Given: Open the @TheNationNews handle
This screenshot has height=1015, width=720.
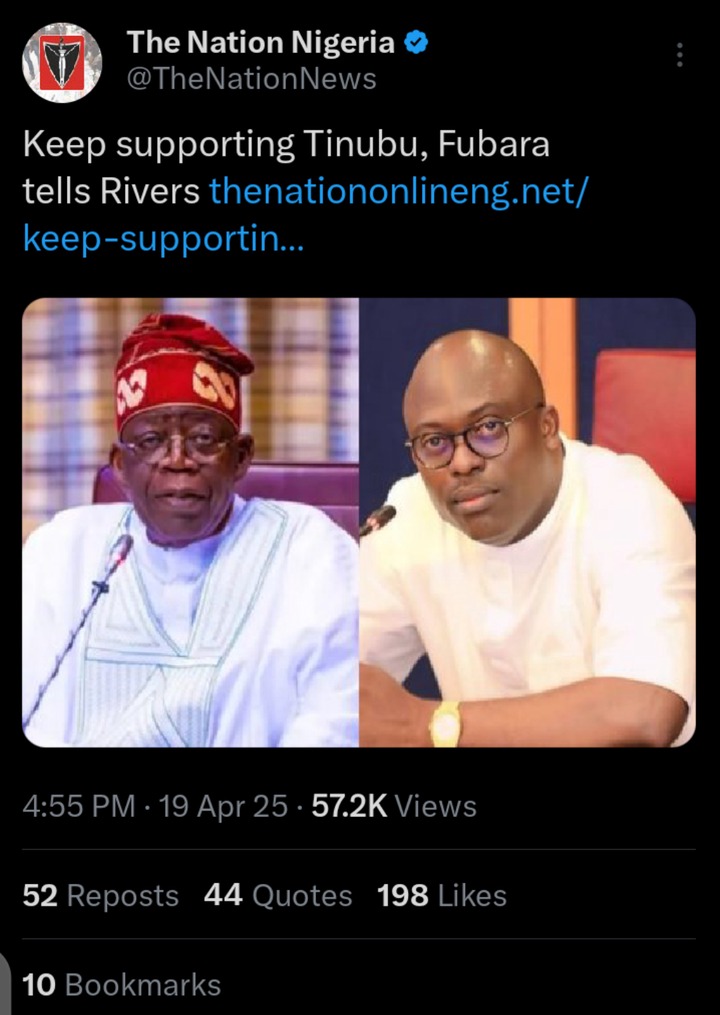Looking at the screenshot, I should (x=251, y=79).
